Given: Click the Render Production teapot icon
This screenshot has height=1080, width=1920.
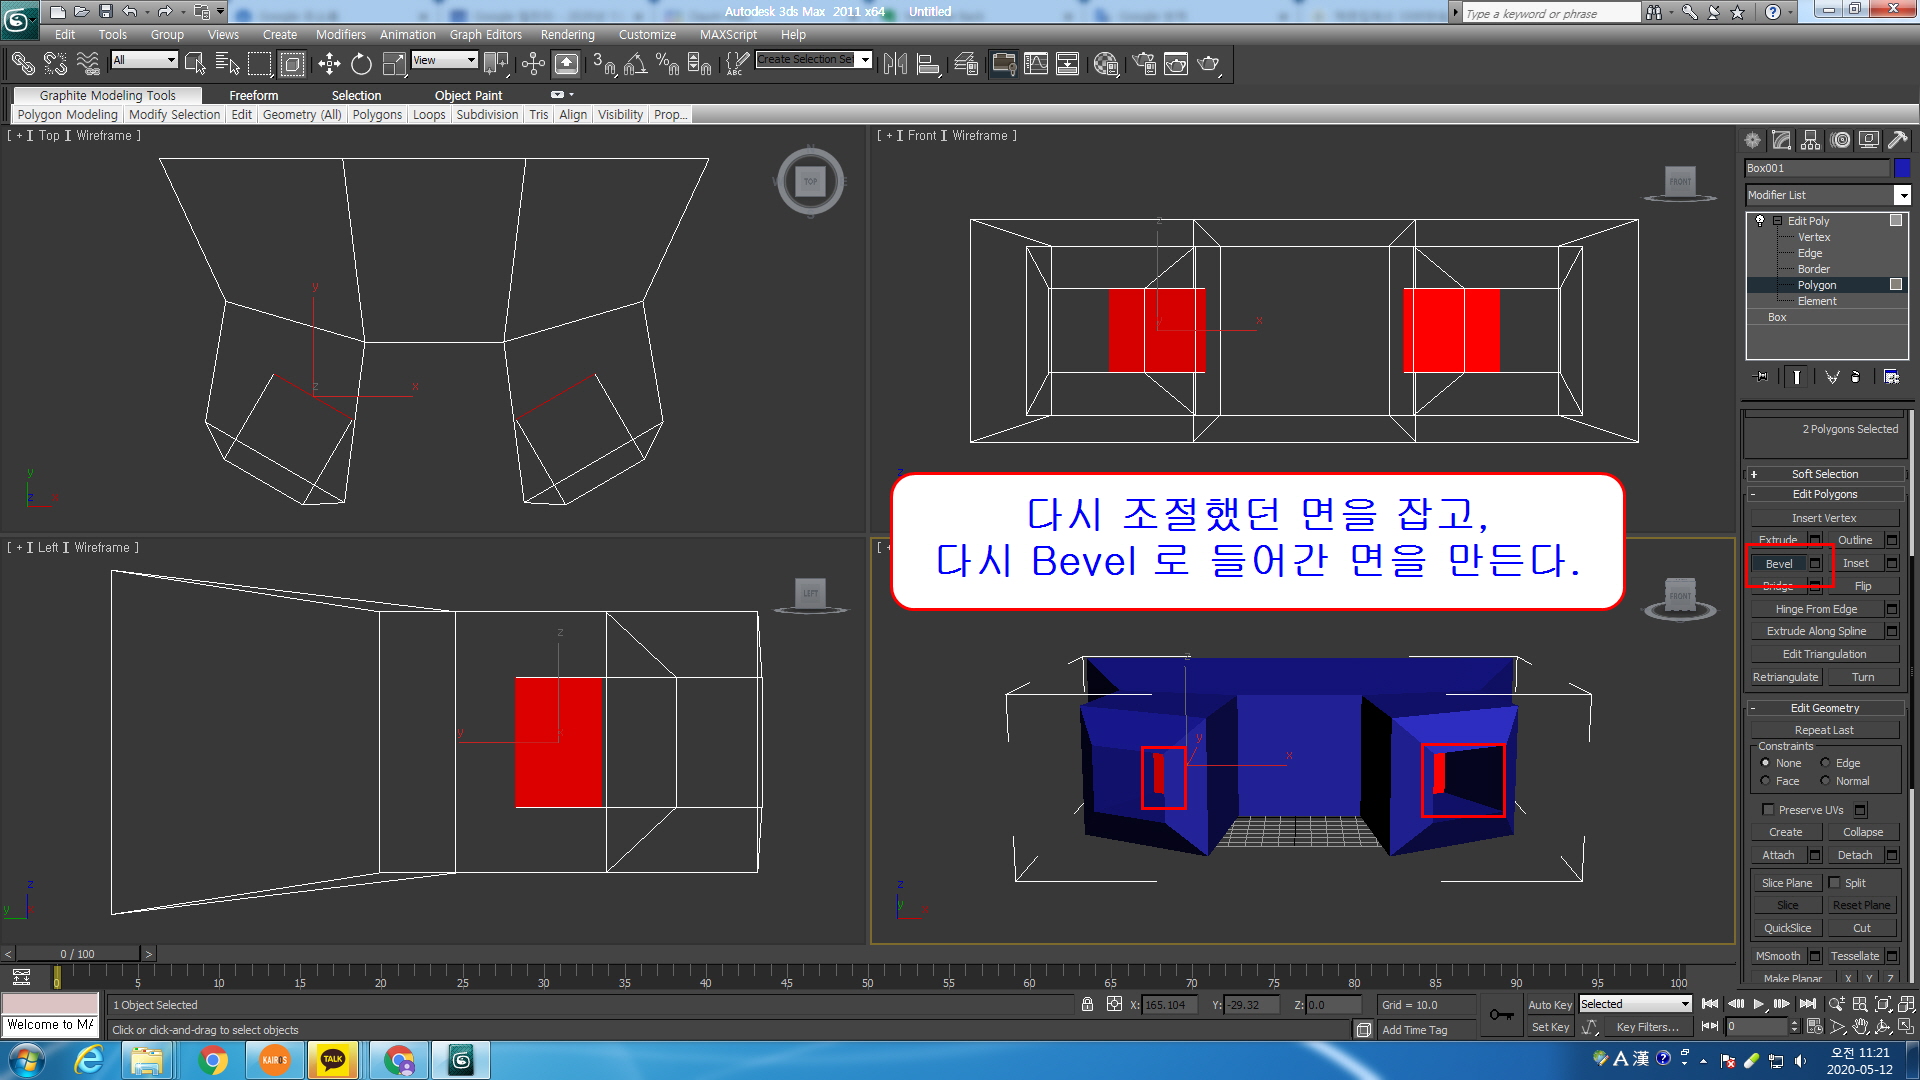Looking at the screenshot, I should click(1208, 65).
